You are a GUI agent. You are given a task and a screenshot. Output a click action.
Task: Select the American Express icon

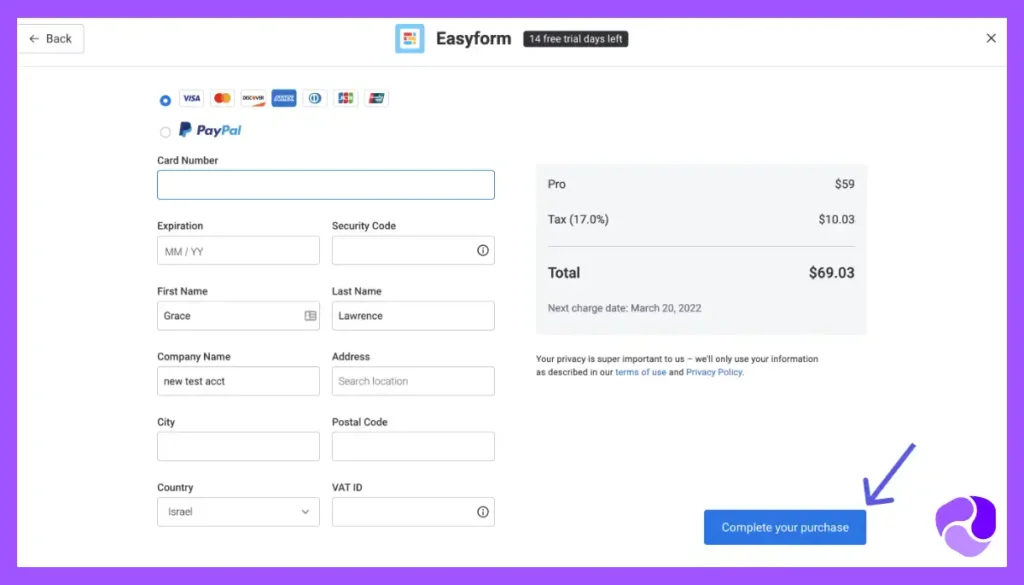pyautogui.click(x=283, y=98)
